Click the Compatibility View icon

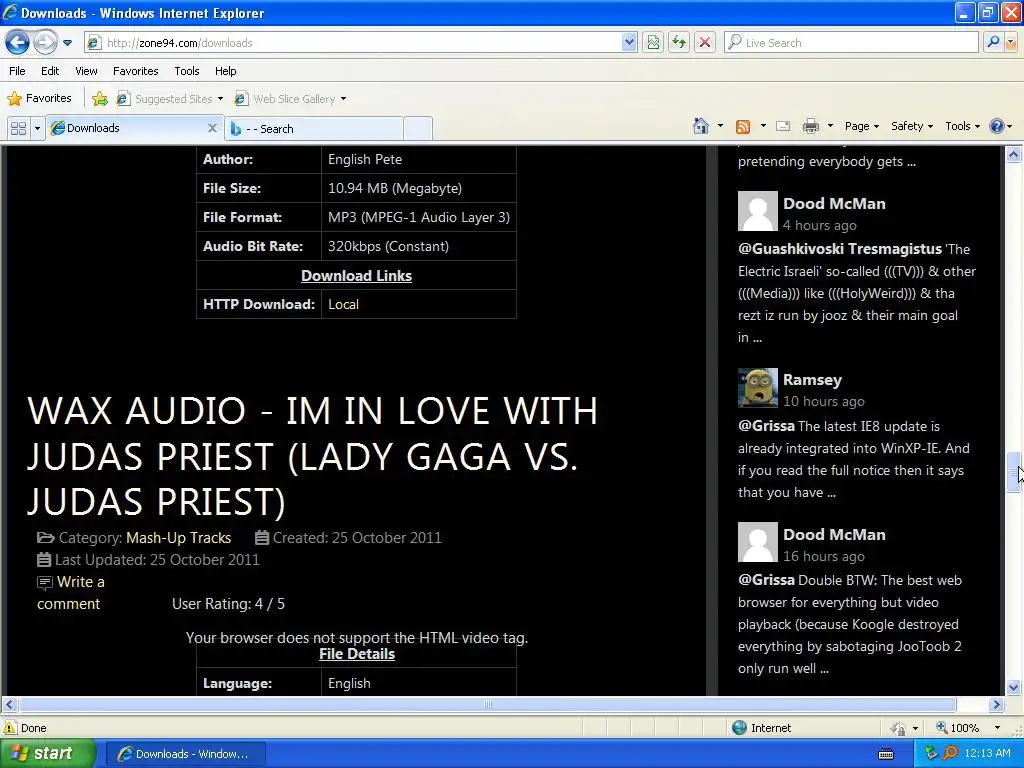pos(653,43)
